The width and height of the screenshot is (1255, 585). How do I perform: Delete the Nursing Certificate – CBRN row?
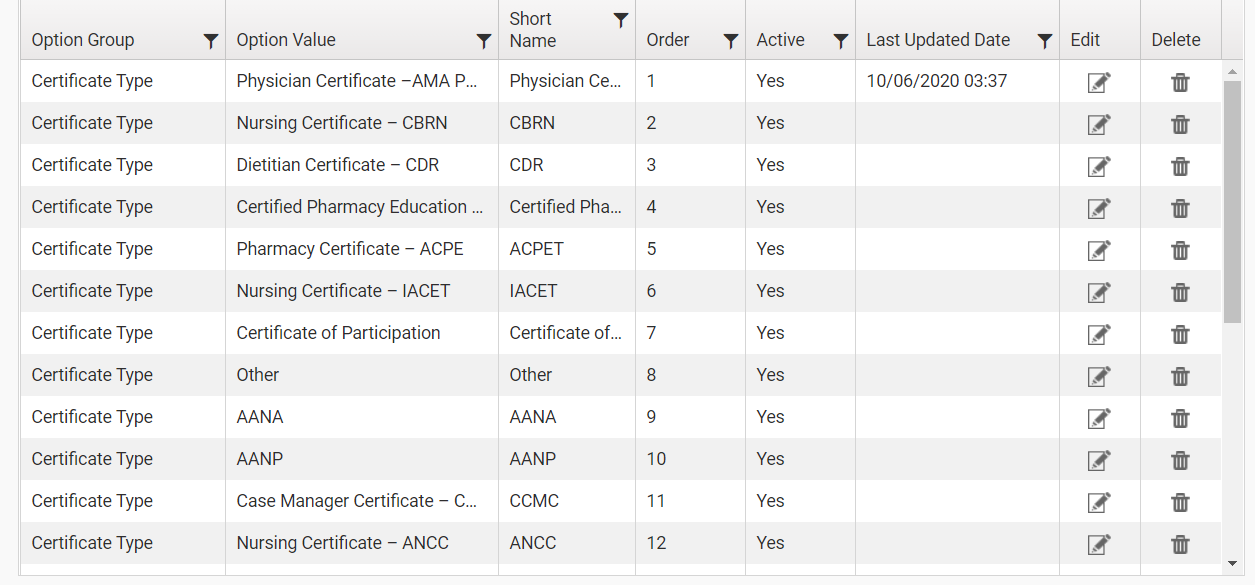[1180, 124]
